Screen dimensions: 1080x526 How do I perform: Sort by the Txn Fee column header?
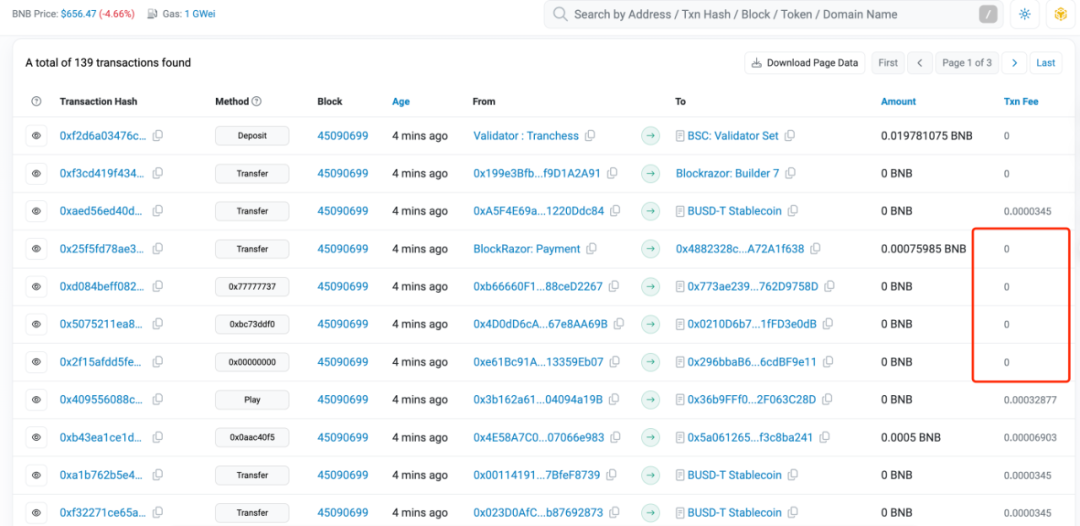coord(1020,101)
